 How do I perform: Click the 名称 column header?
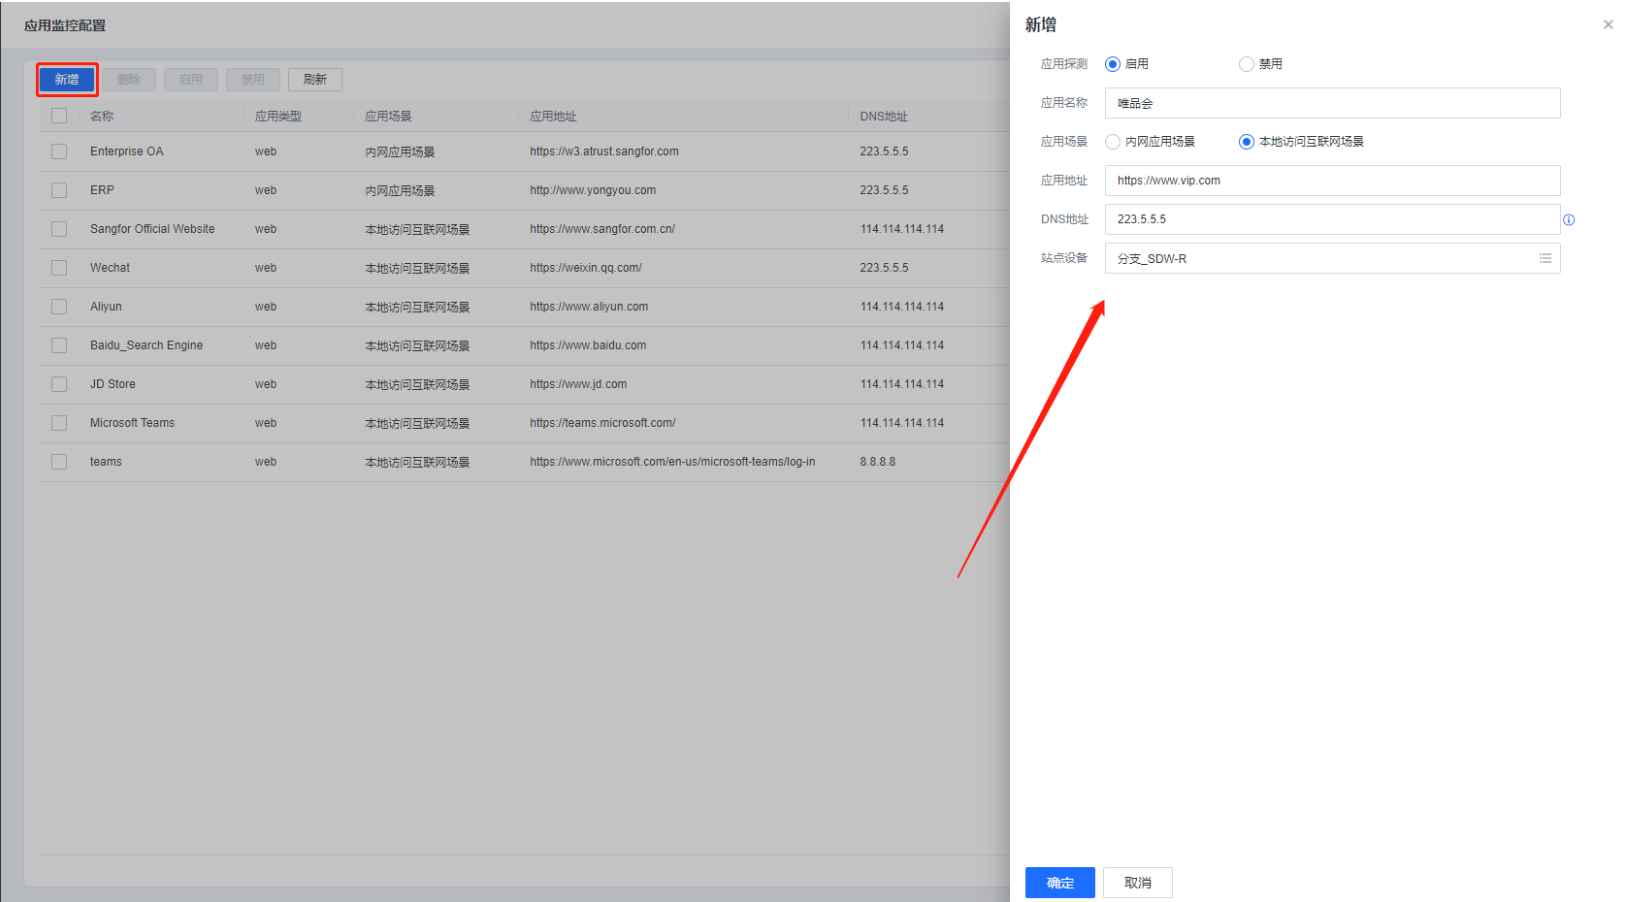click(x=102, y=116)
